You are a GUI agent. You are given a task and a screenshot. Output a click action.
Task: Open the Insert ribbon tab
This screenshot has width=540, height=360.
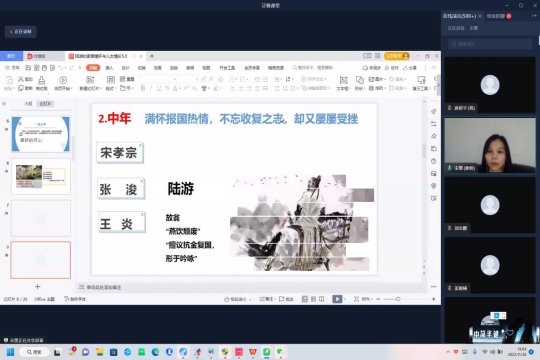(109, 68)
